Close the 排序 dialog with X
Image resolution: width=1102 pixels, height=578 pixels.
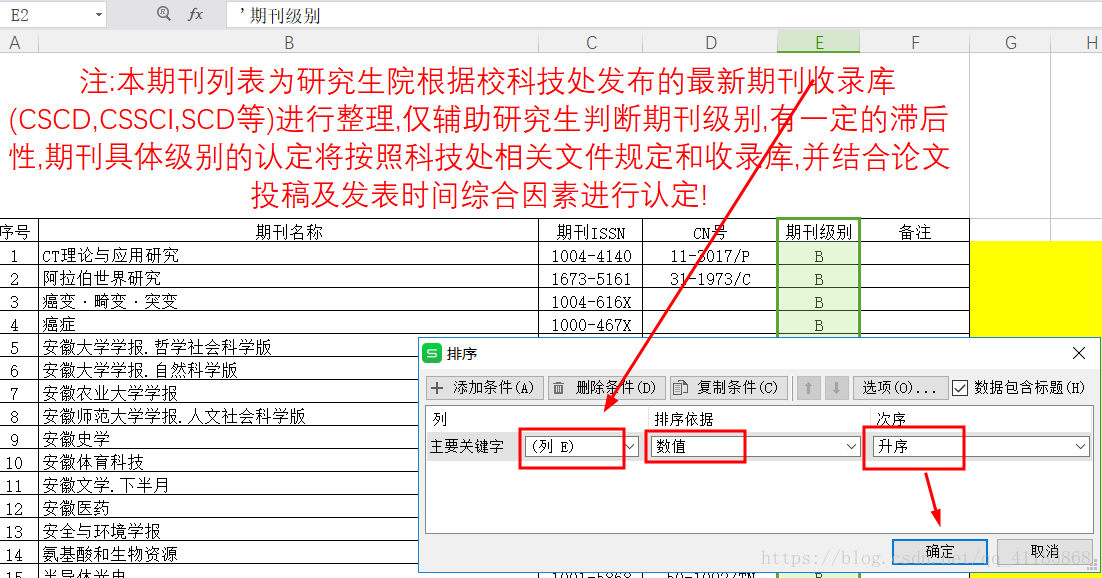point(1079,353)
